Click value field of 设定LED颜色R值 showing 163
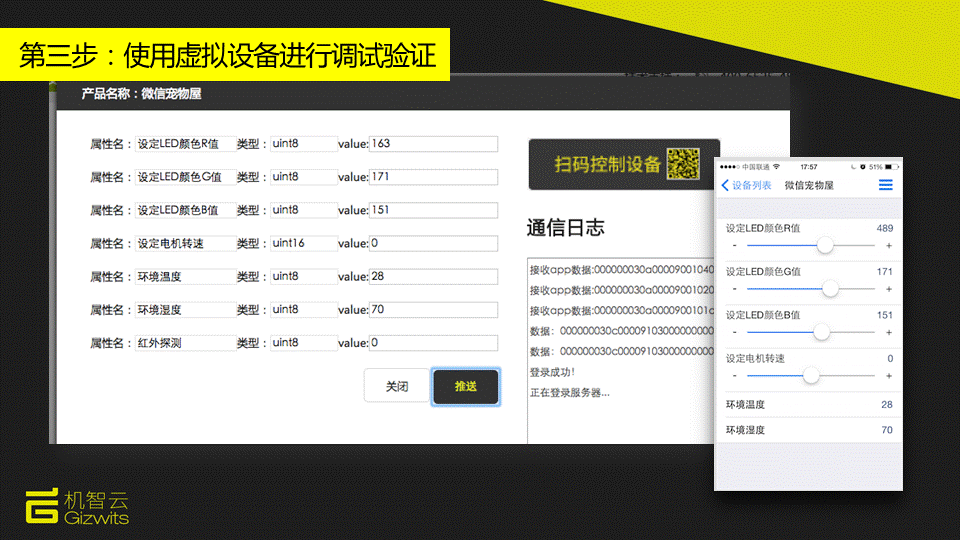Image resolution: width=960 pixels, height=540 pixels. (x=433, y=144)
